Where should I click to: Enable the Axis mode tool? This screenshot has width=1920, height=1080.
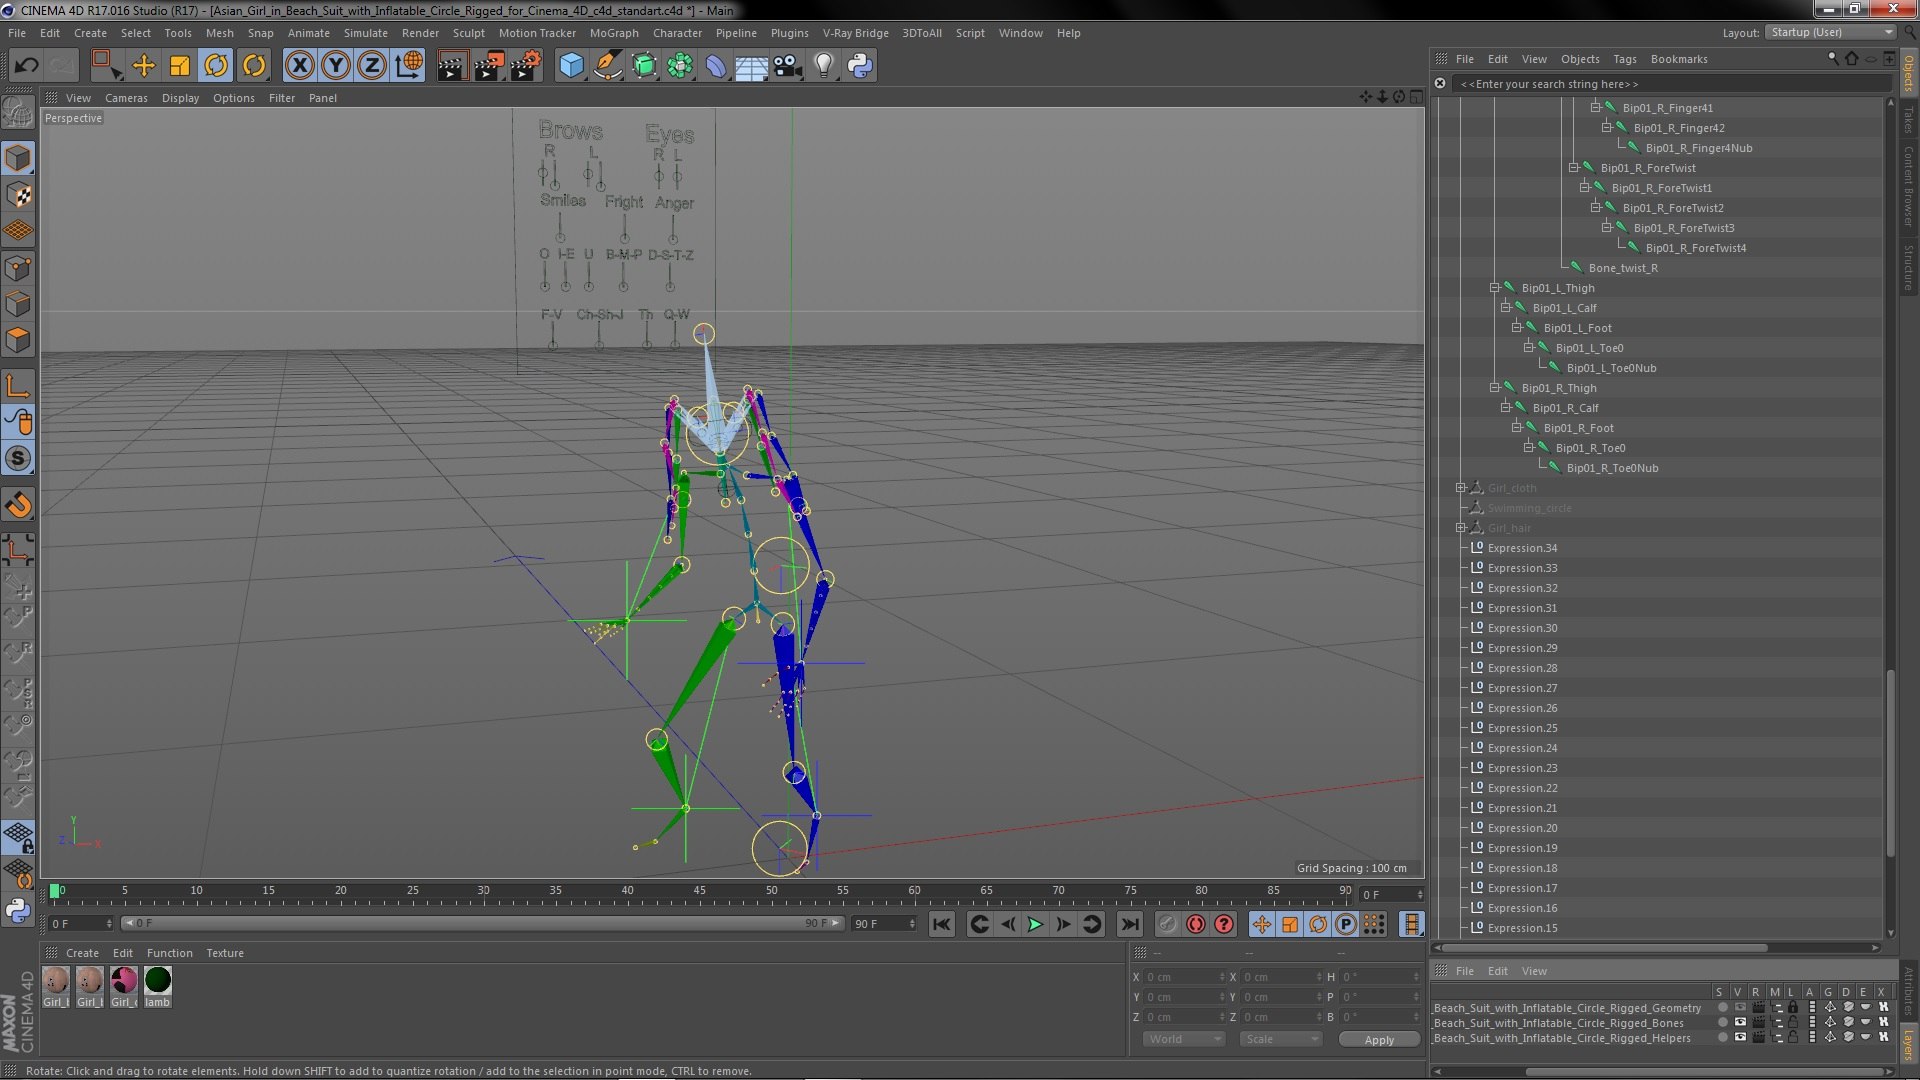pyautogui.click(x=18, y=386)
